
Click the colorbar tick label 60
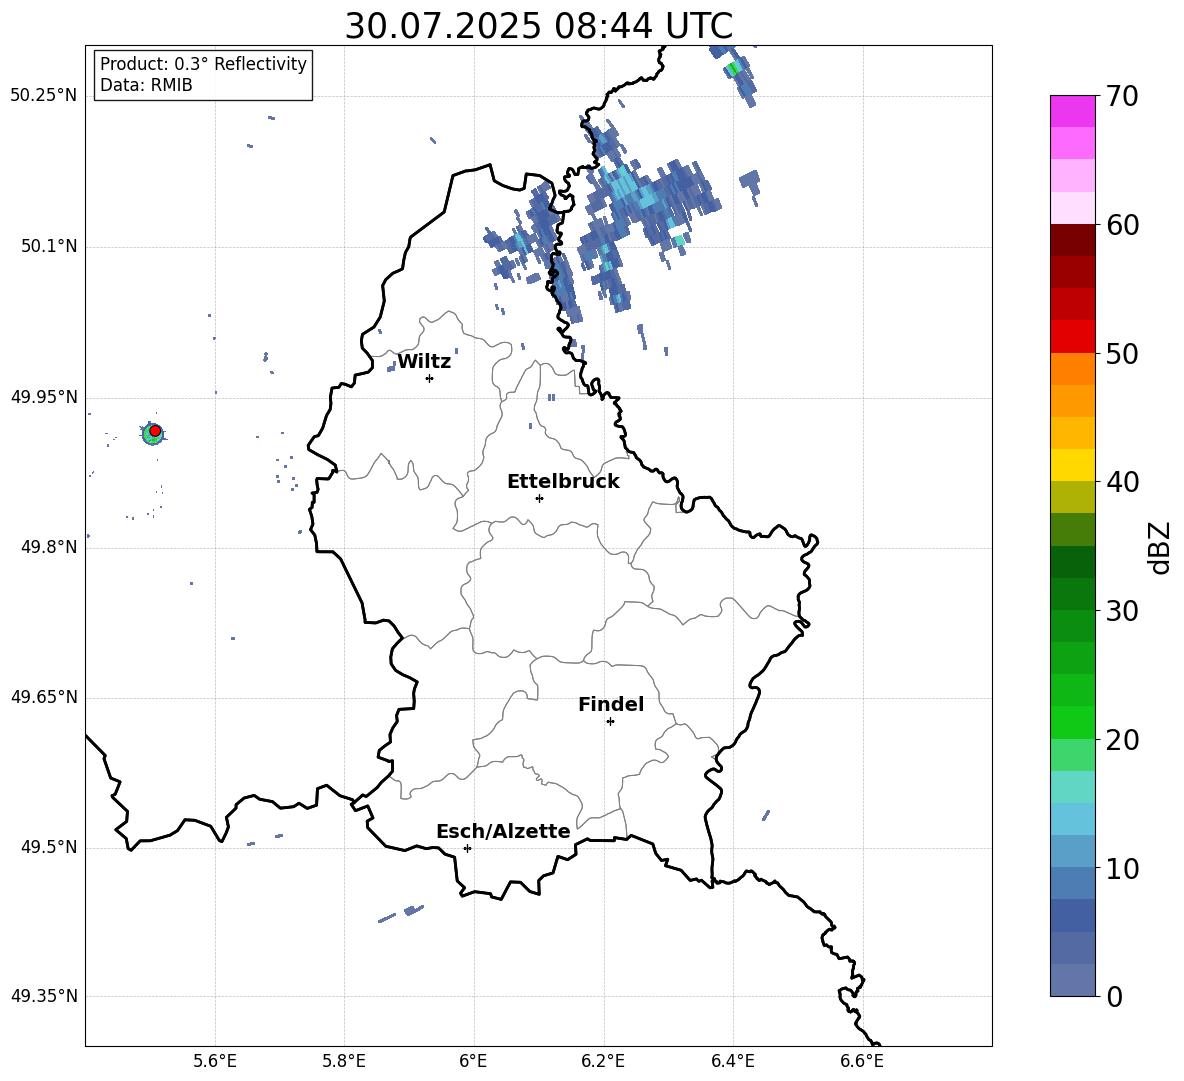click(1122, 225)
